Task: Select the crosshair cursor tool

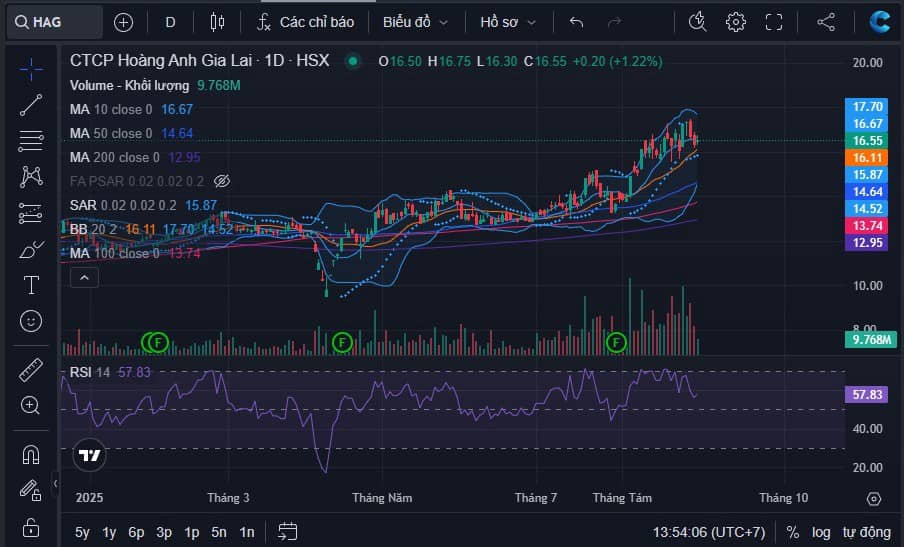Action: [31, 69]
